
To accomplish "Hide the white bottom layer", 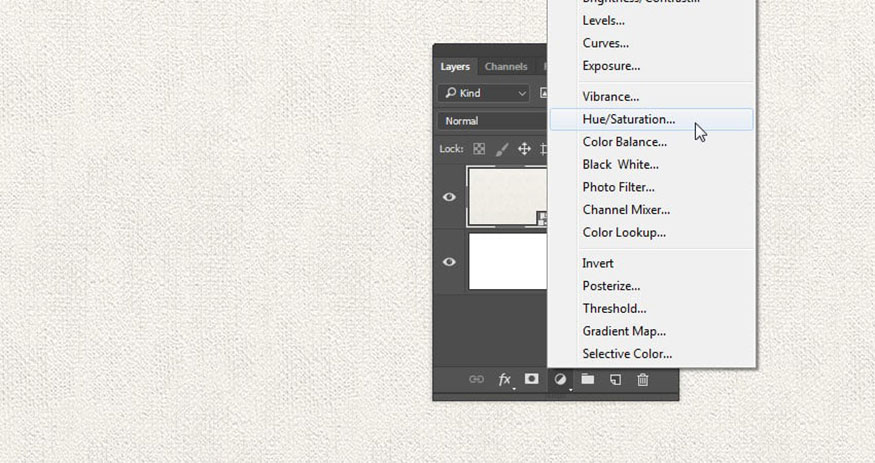I will [x=449, y=262].
